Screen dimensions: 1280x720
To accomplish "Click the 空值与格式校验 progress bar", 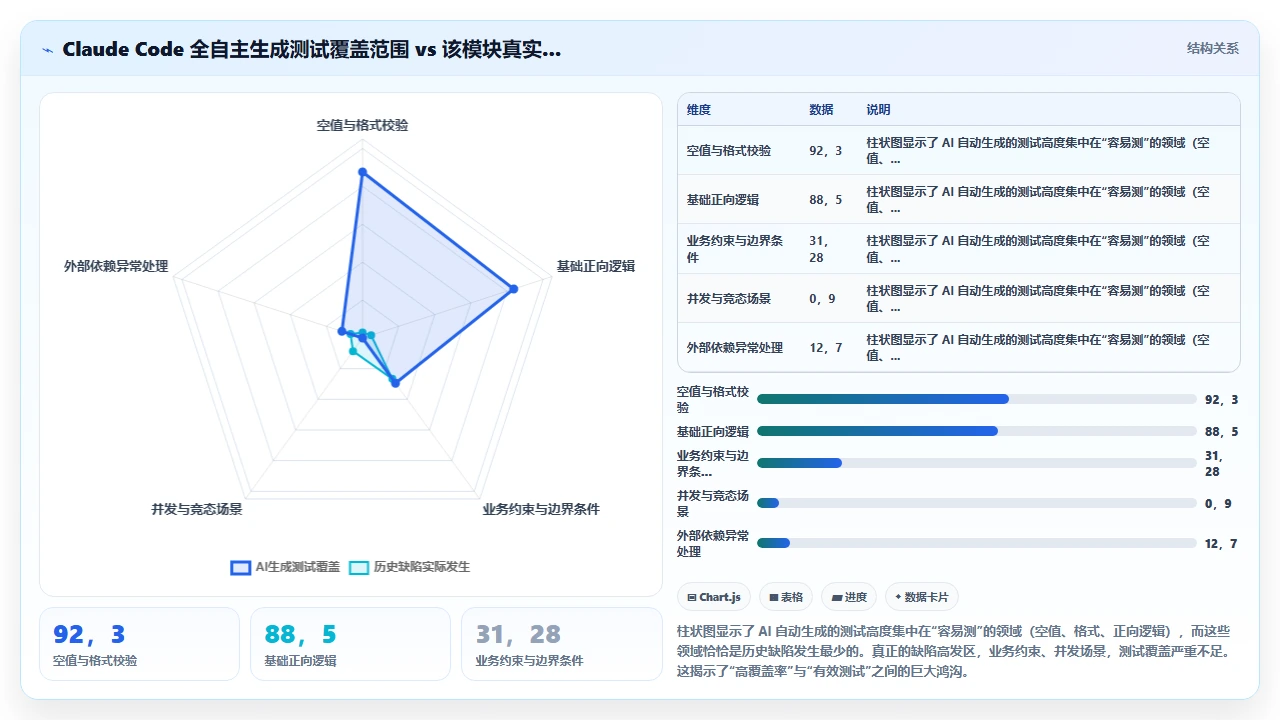I will tap(976, 399).
